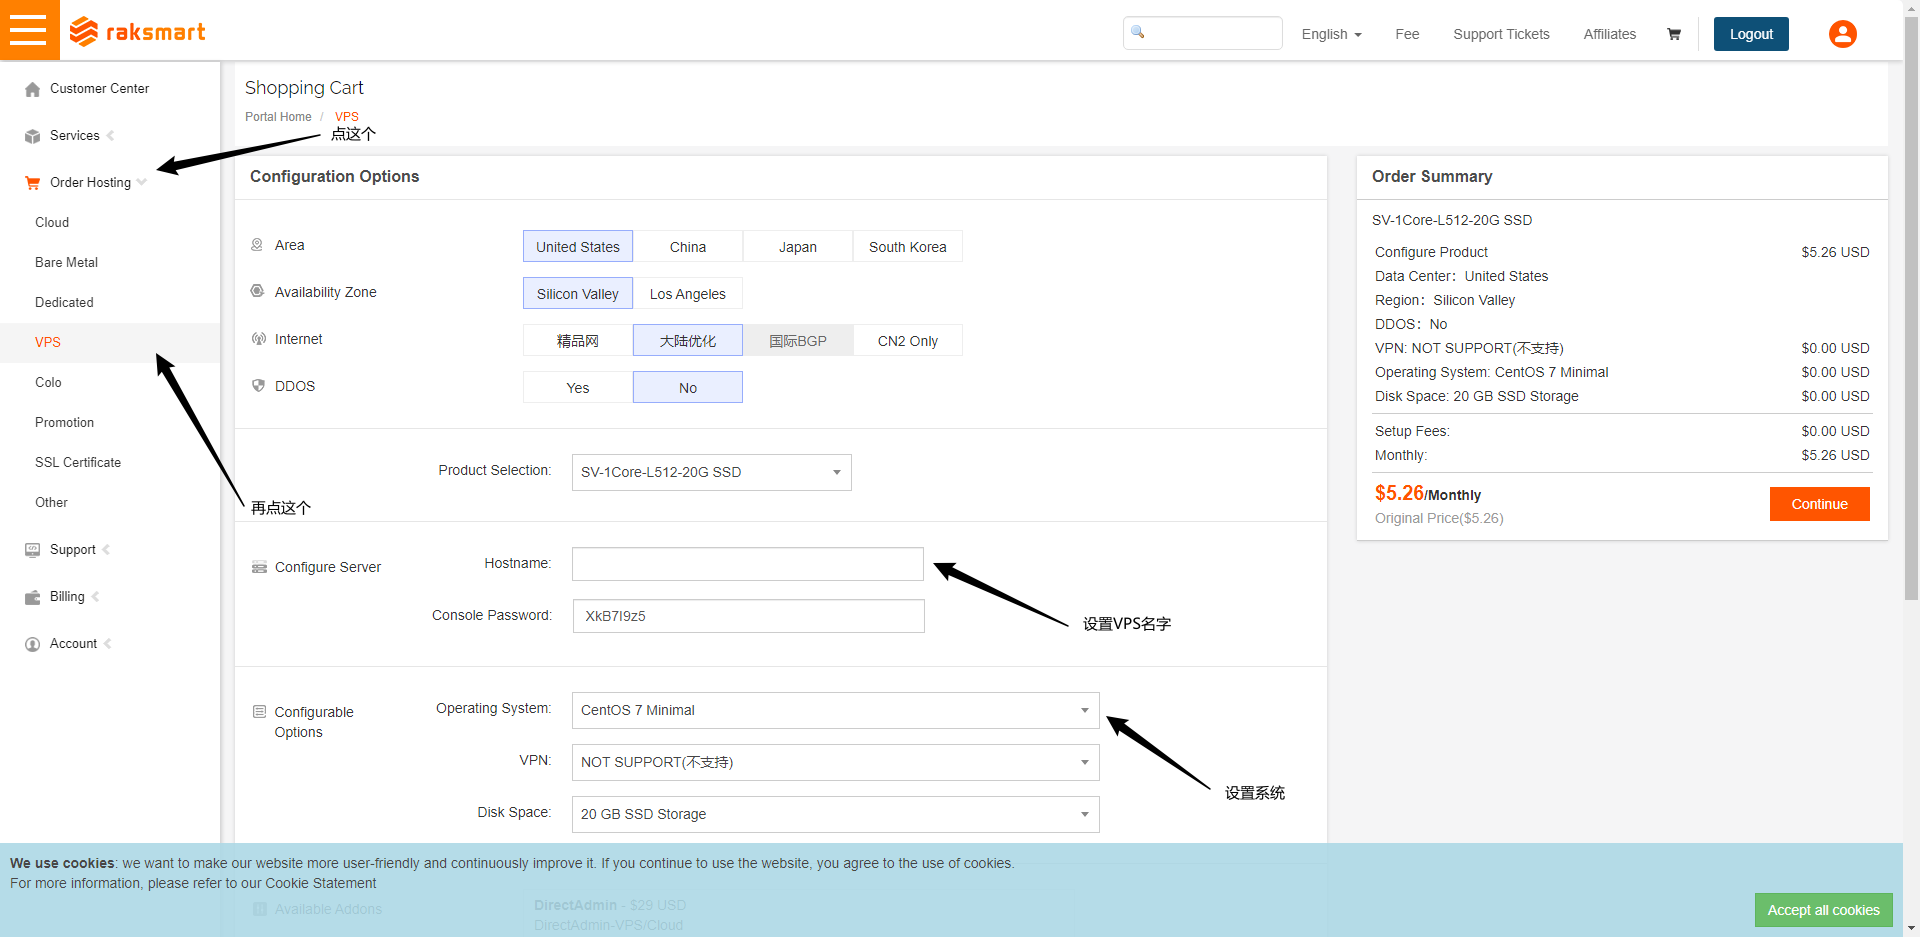Click Accept all cookies button
Viewport: 1920px width, 937px height.
point(1822,910)
